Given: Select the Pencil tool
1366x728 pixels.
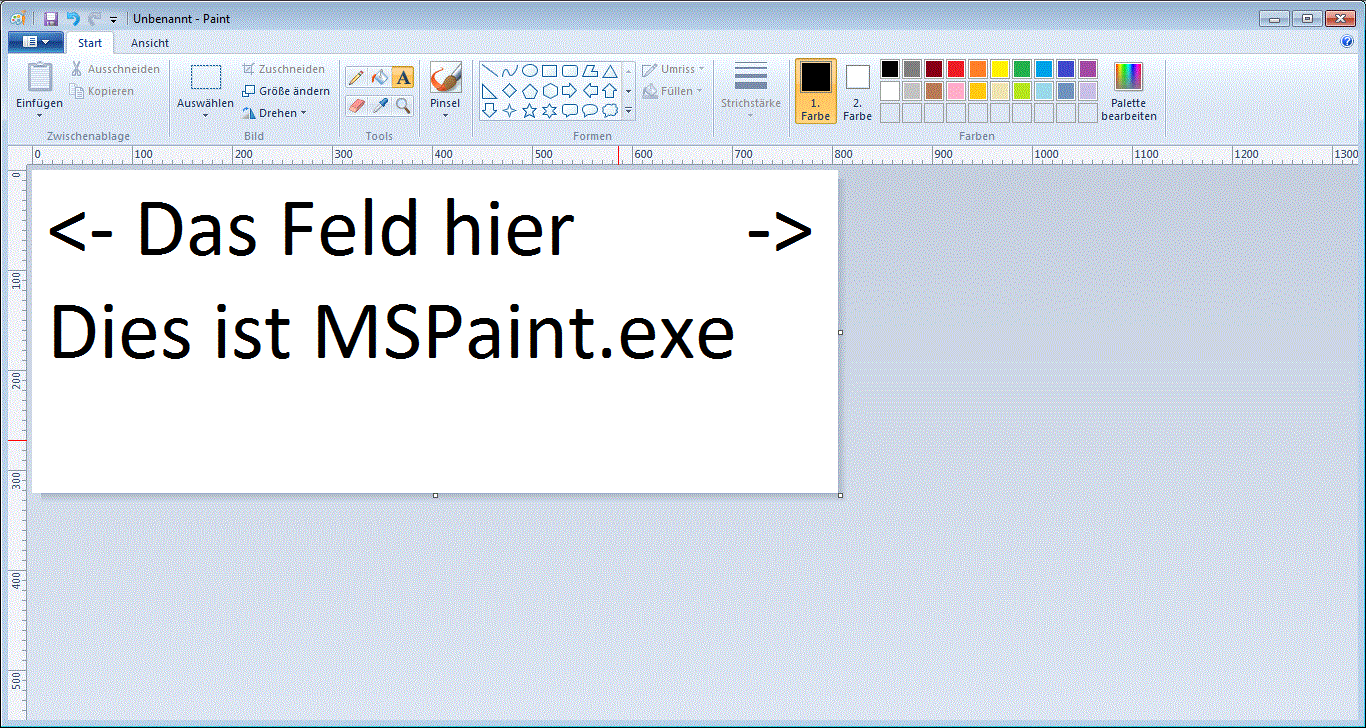Looking at the screenshot, I should [356, 77].
